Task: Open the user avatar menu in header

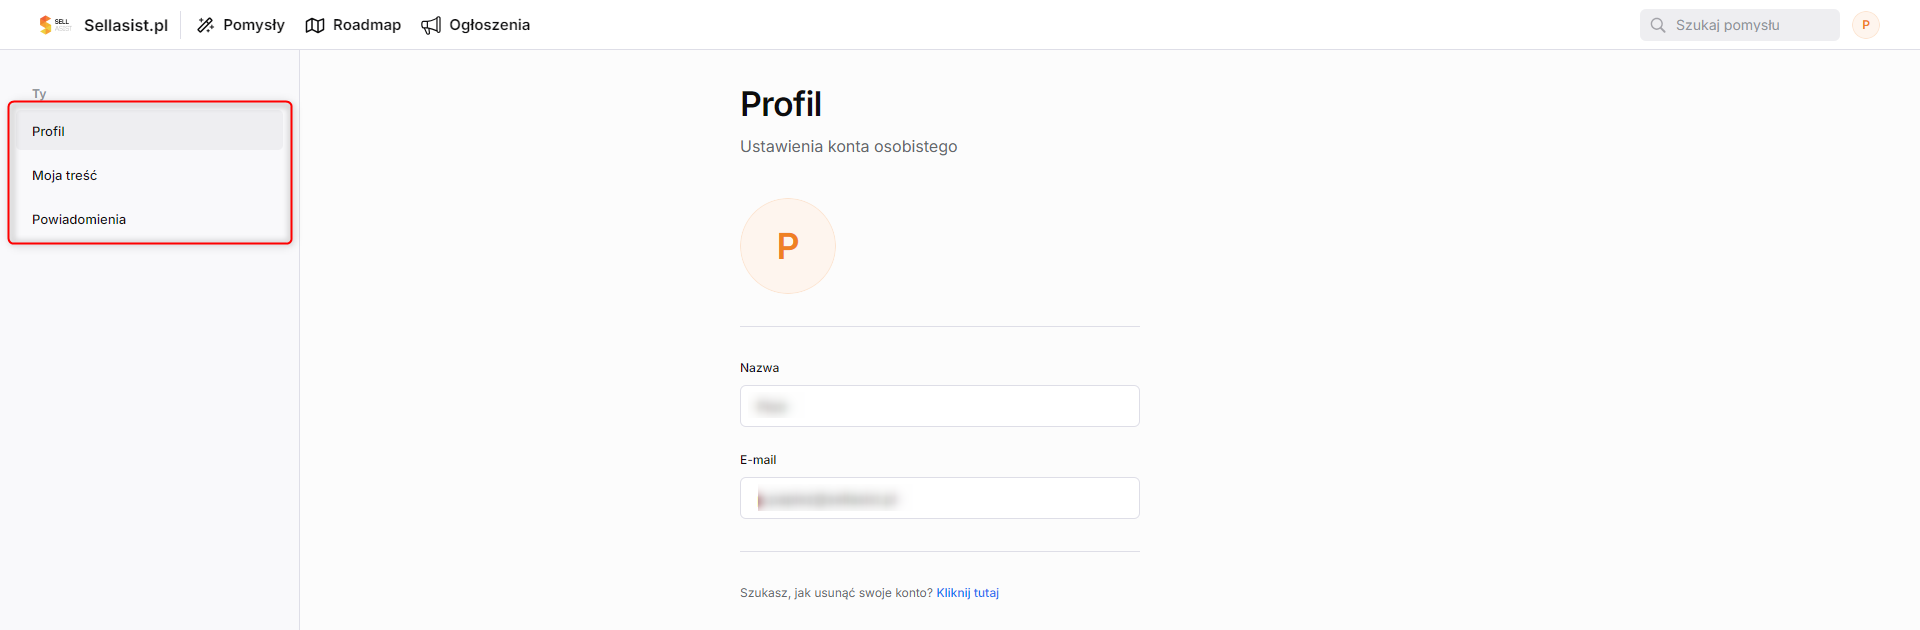Action: coord(1866,25)
